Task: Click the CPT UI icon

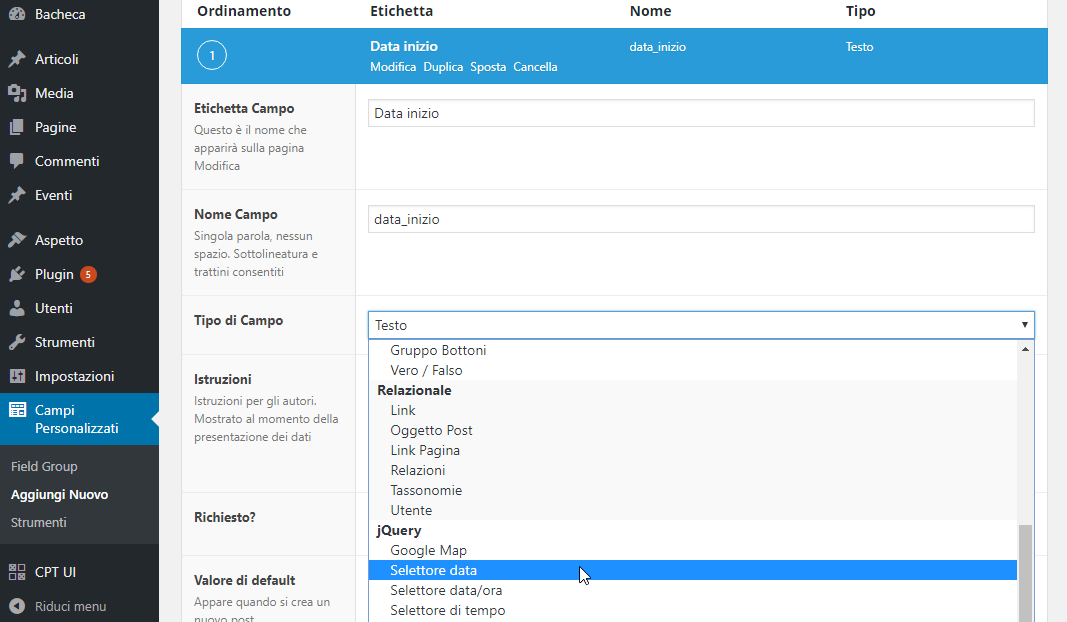Action: (17, 572)
